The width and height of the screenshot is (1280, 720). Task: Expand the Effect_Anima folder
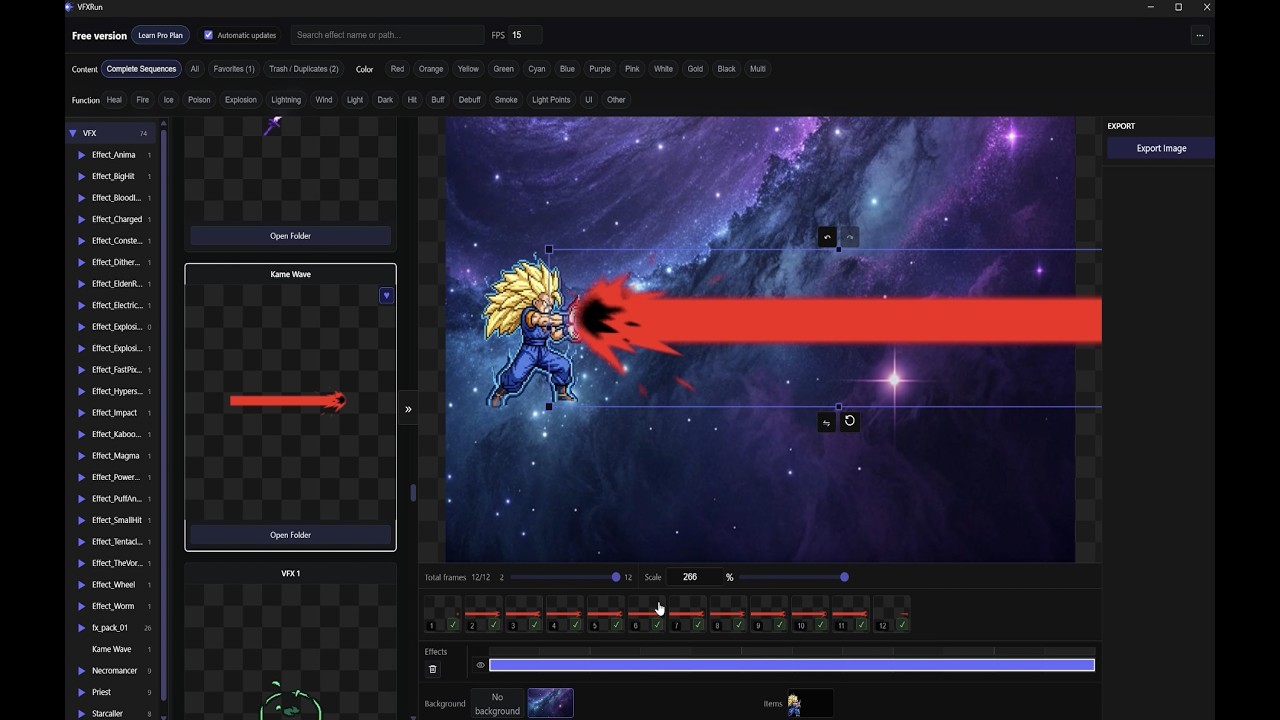pos(81,155)
